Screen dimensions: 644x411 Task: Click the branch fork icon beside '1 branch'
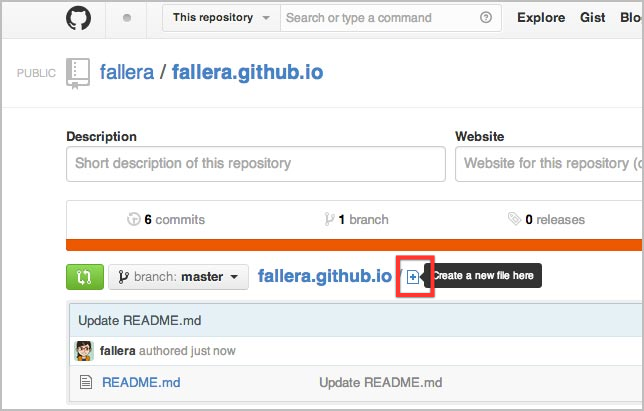click(x=329, y=219)
